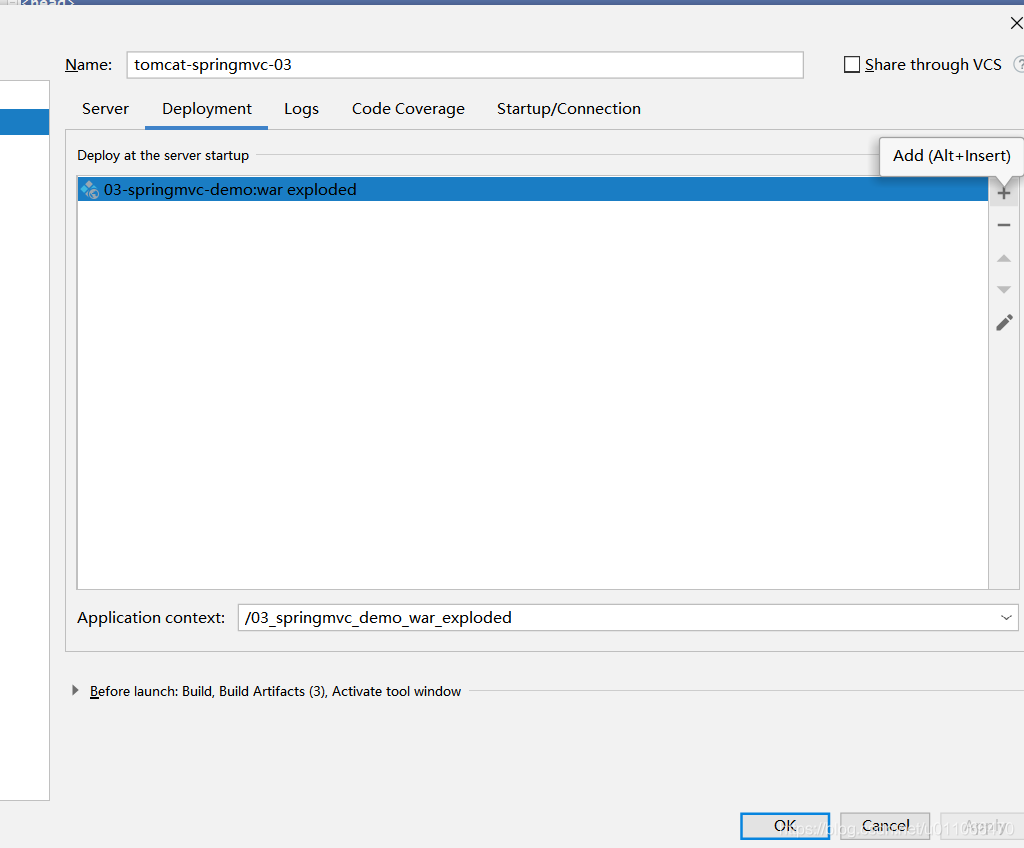Open the Logs tab
Screen dimensions: 1024x848
click(x=301, y=108)
